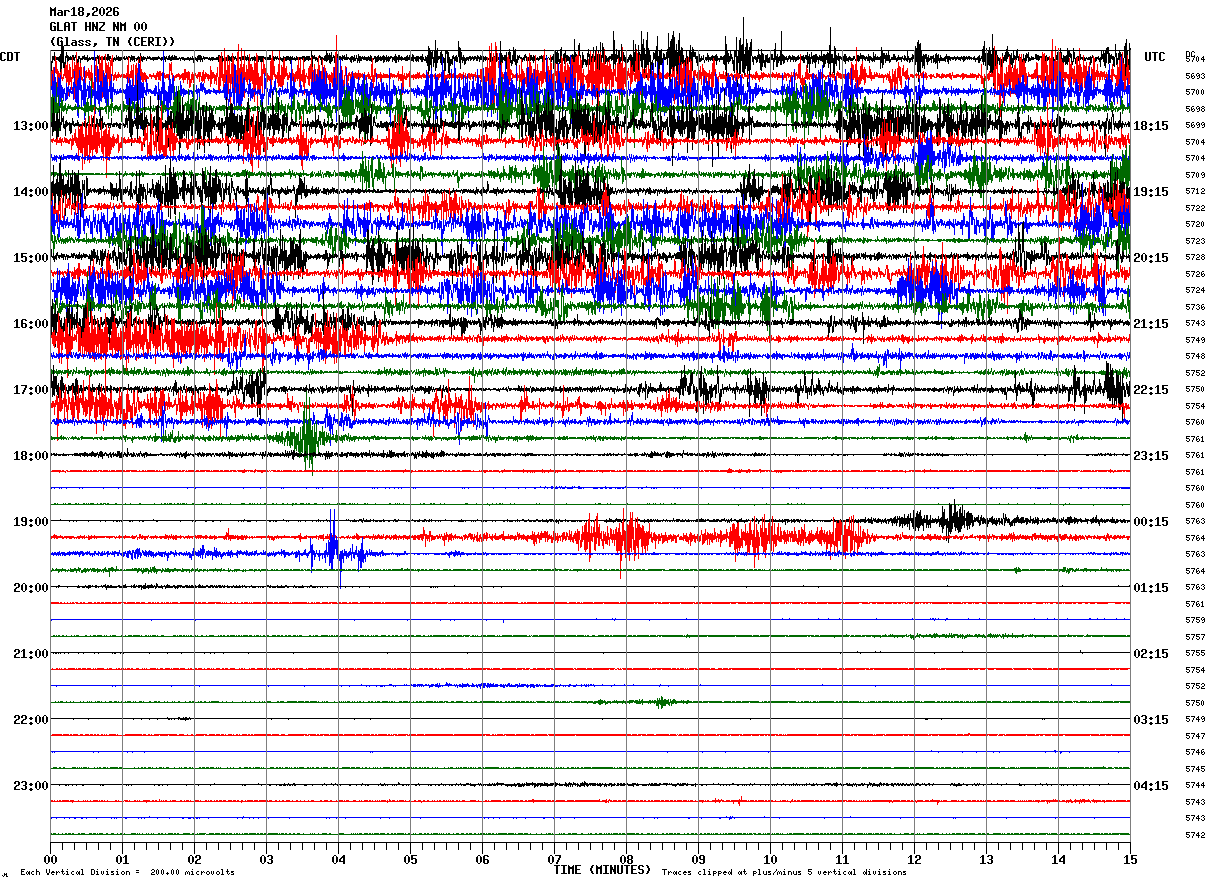This screenshot has width=1210, height=886.
Task: Click the '12' minute label on the bottom axis
Action: pyautogui.click(x=914, y=859)
